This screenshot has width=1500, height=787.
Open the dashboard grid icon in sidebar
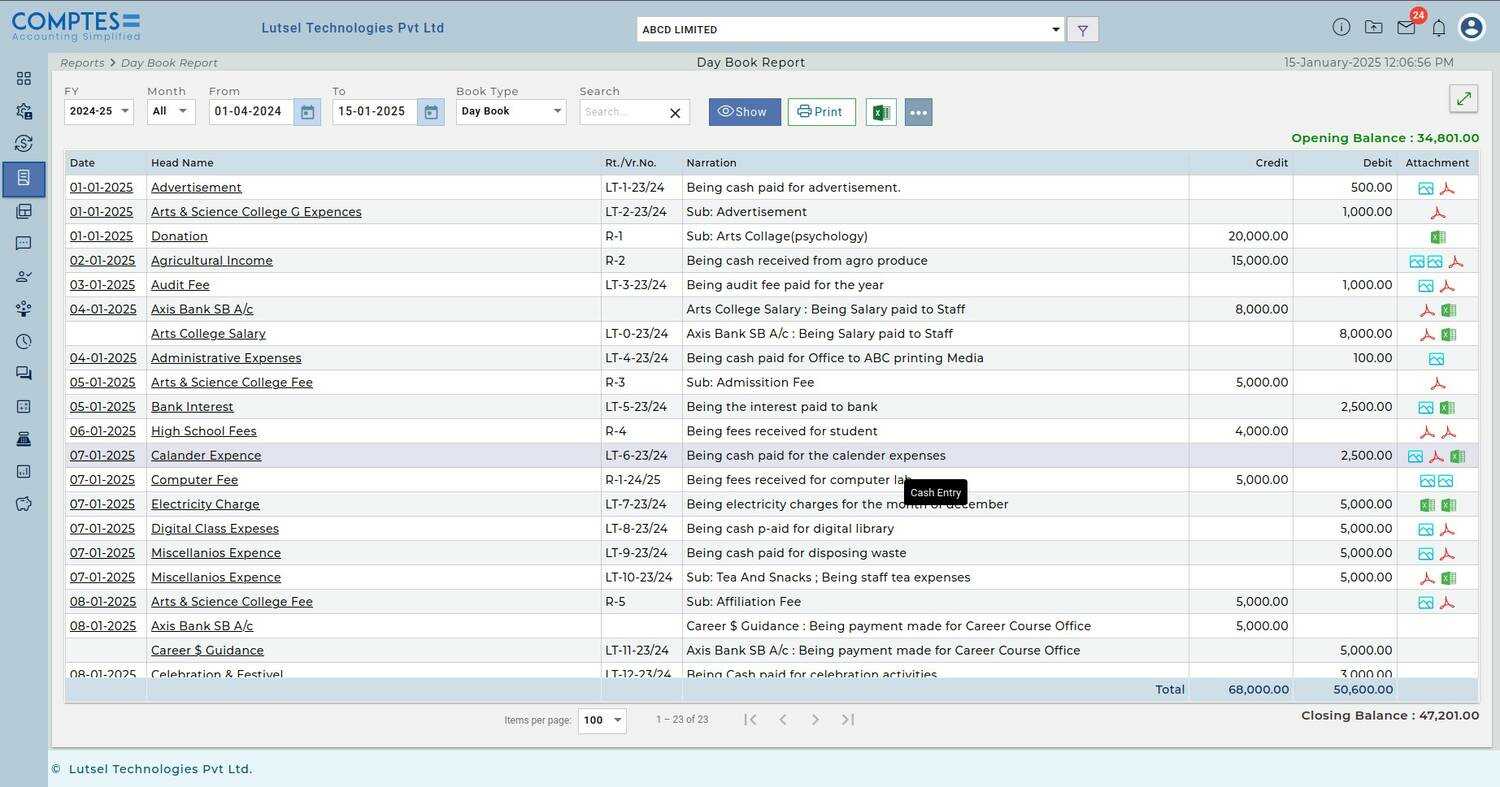[24, 79]
